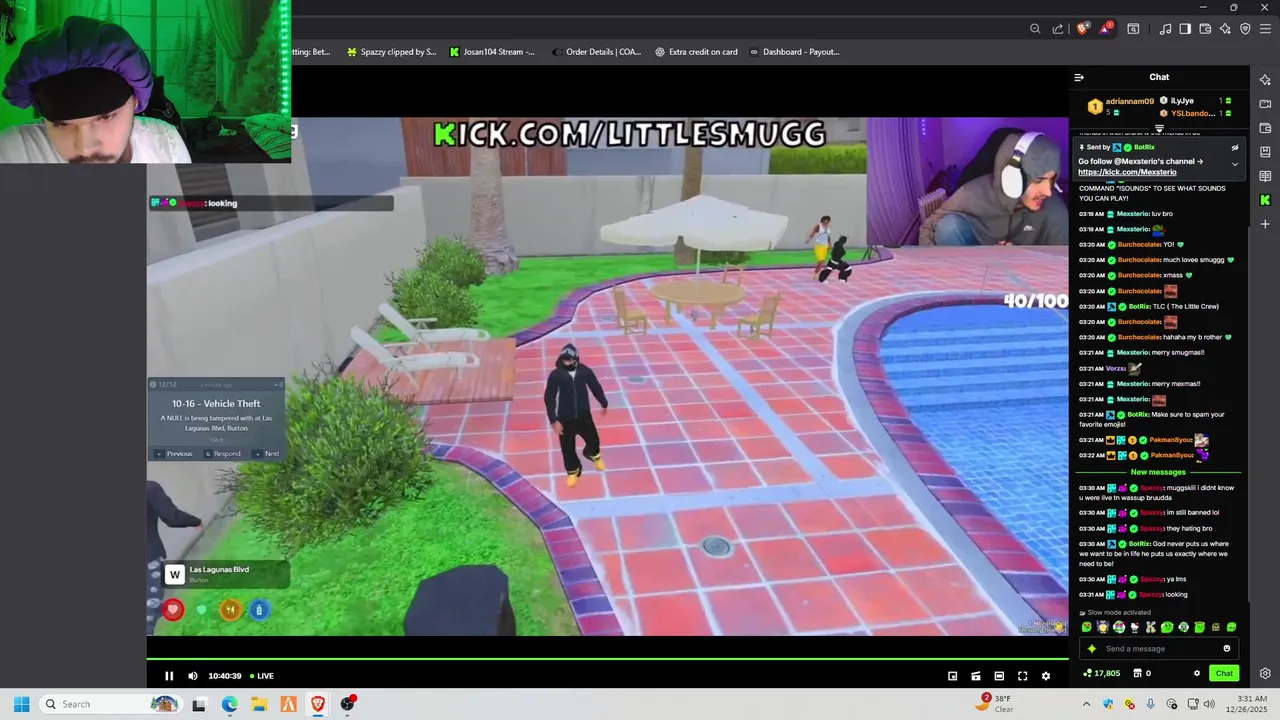
Task: Open Extra credit on card bookmark
Action: [696, 52]
